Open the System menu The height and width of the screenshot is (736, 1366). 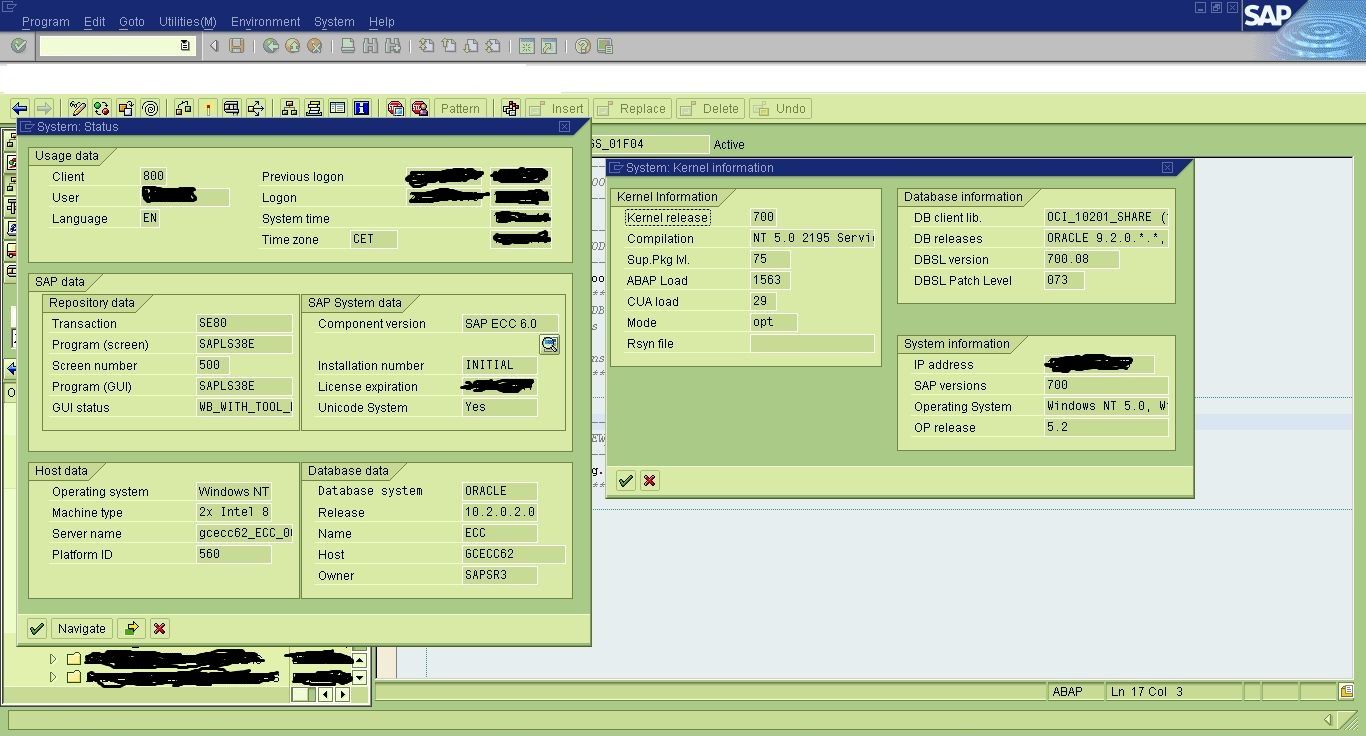(x=334, y=22)
